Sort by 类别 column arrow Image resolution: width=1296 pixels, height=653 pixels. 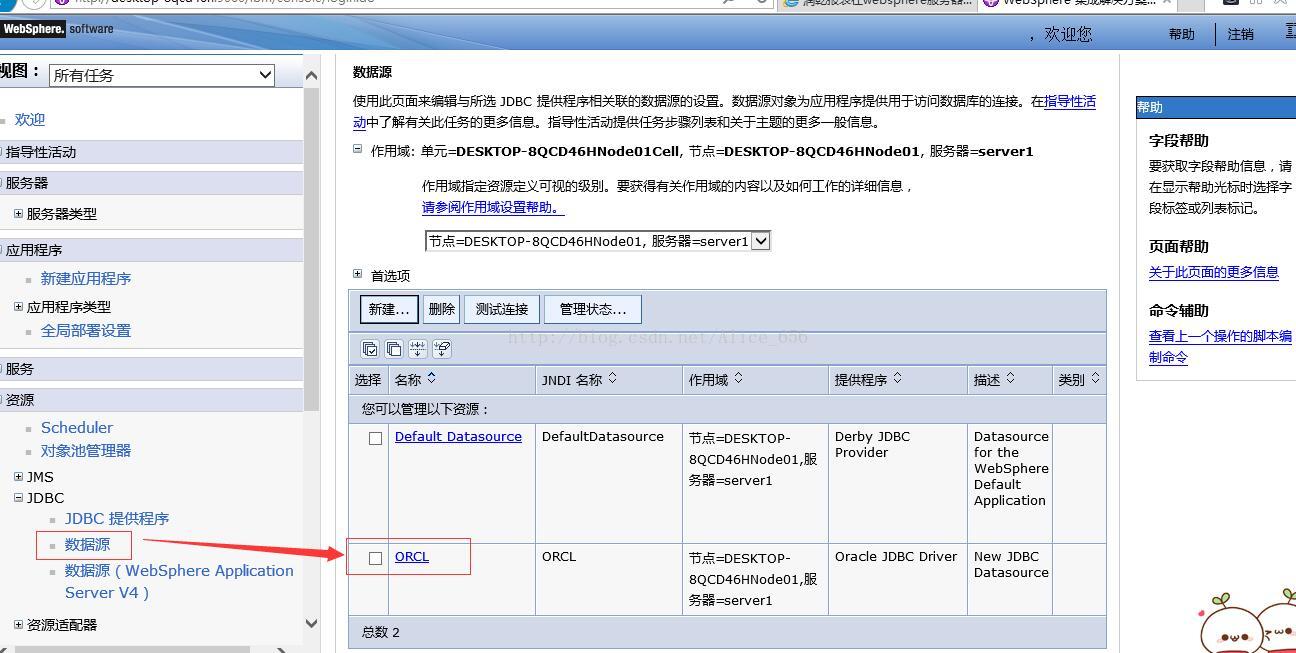(1096, 378)
